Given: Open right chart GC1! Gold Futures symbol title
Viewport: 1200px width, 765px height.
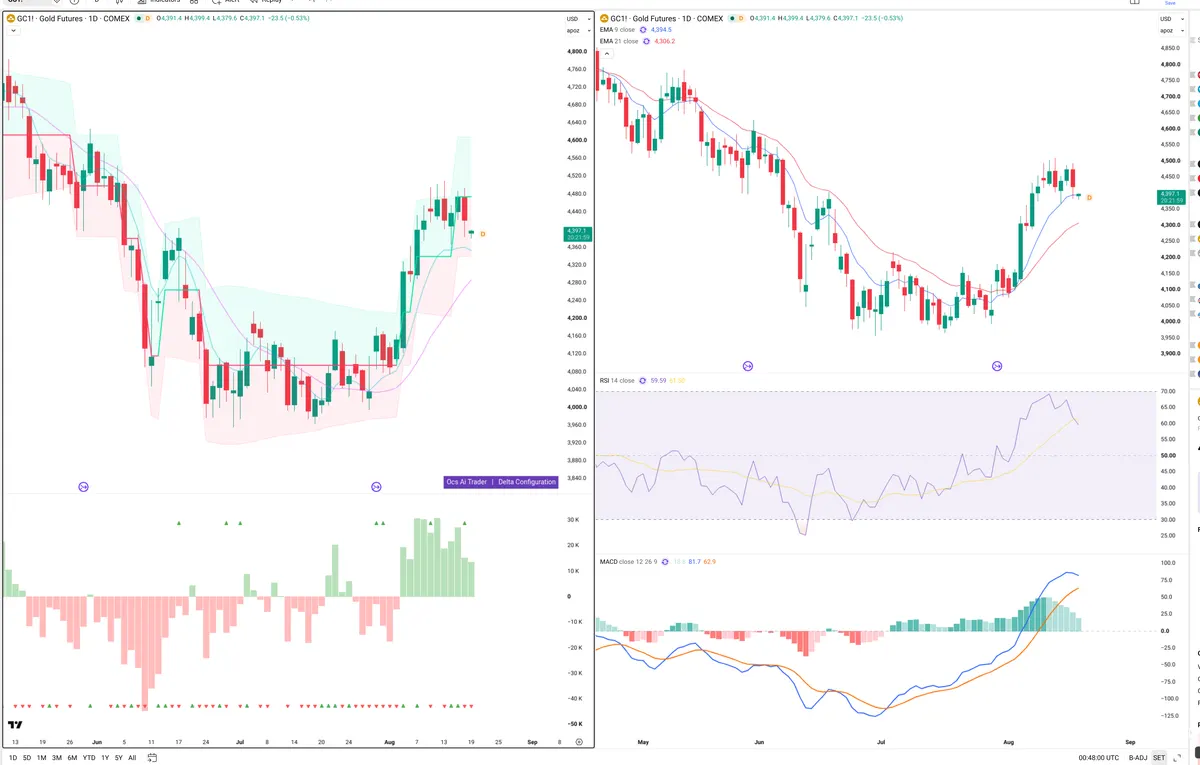Looking at the screenshot, I should (666, 19).
